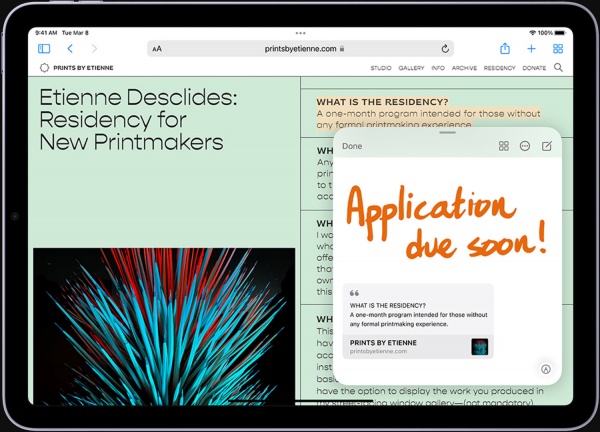Tap Done to close Quick Note
The width and height of the screenshot is (600, 432).
click(352, 146)
